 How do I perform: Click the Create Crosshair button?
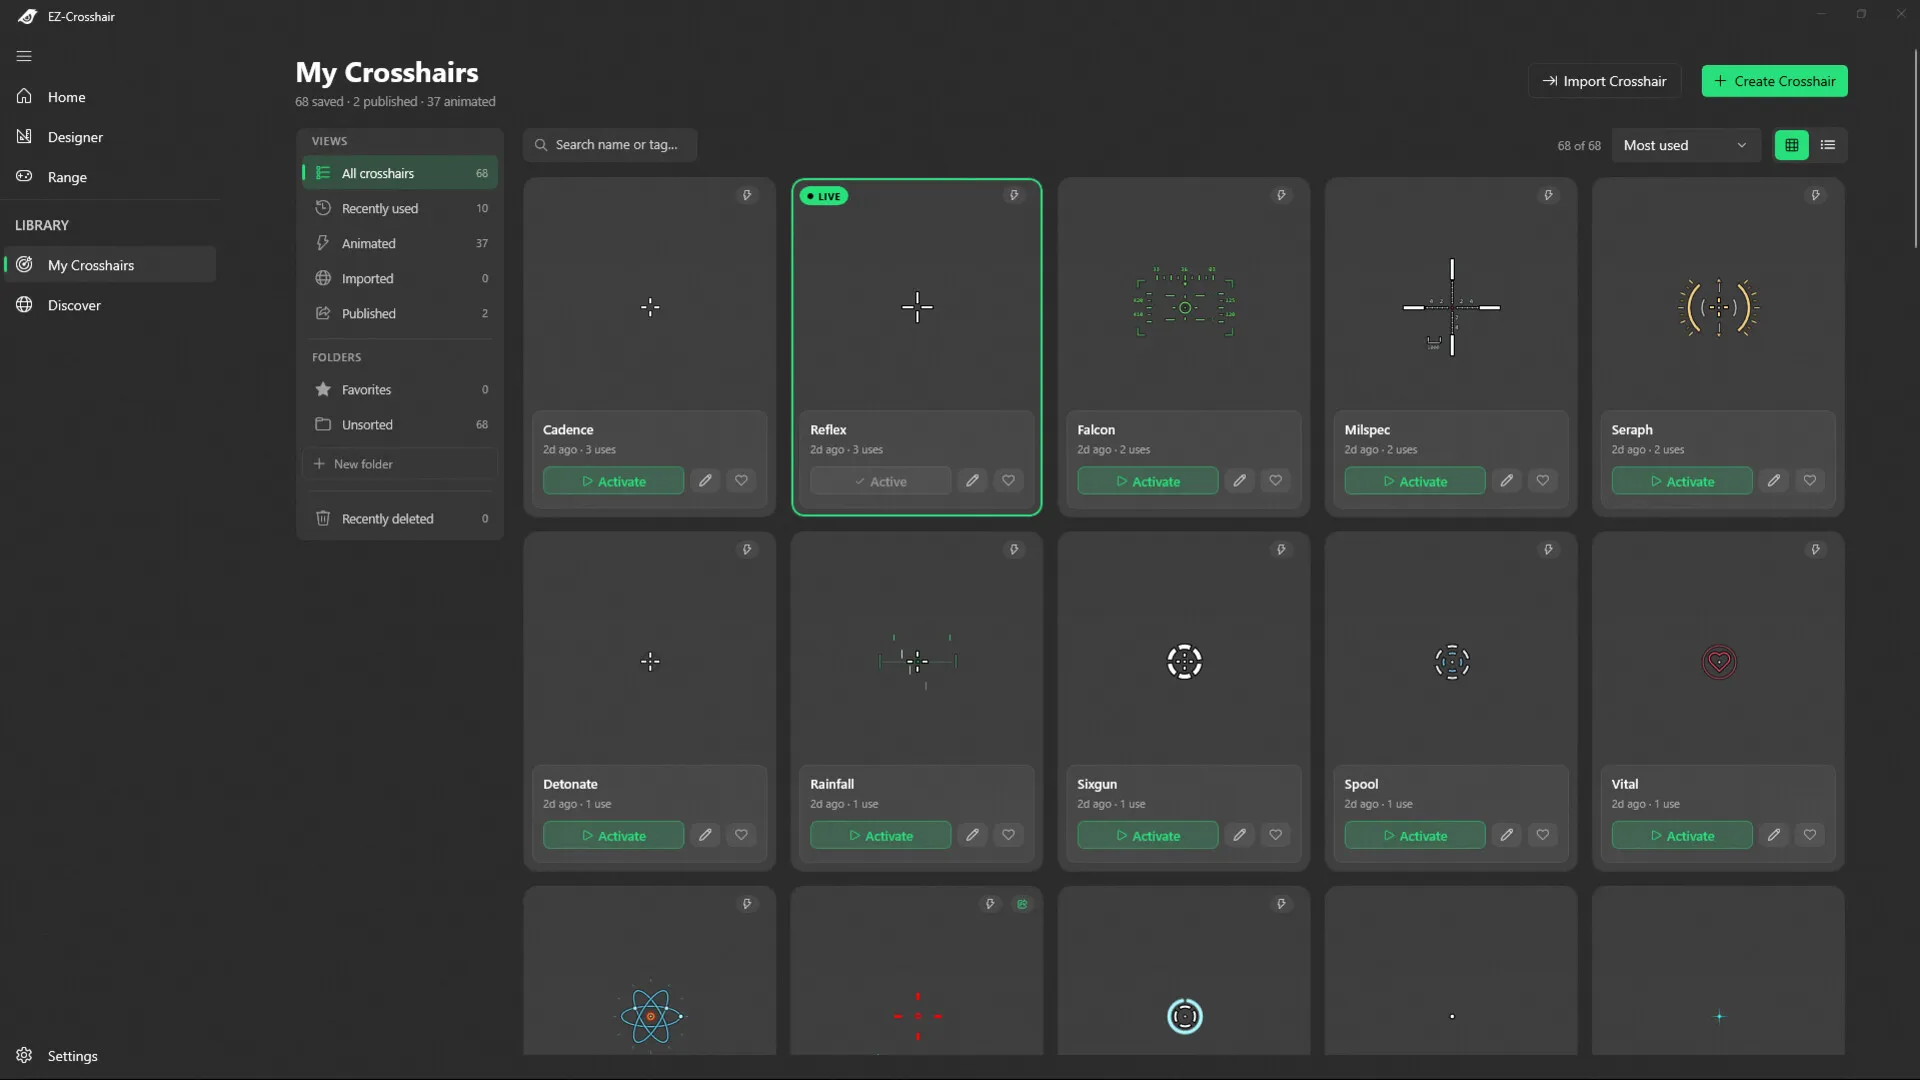pyautogui.click(x=1774, y=81)
